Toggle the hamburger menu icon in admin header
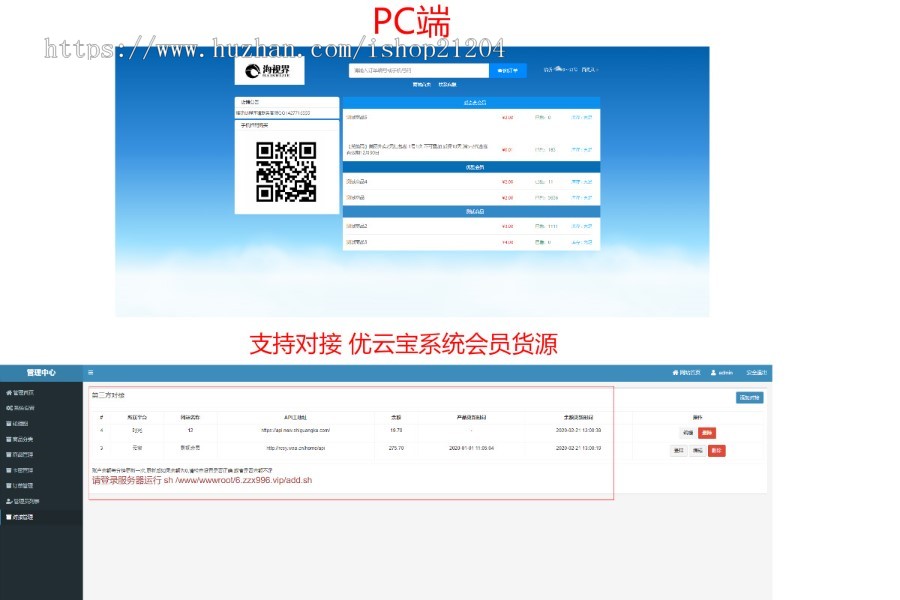 pos(90,372)
